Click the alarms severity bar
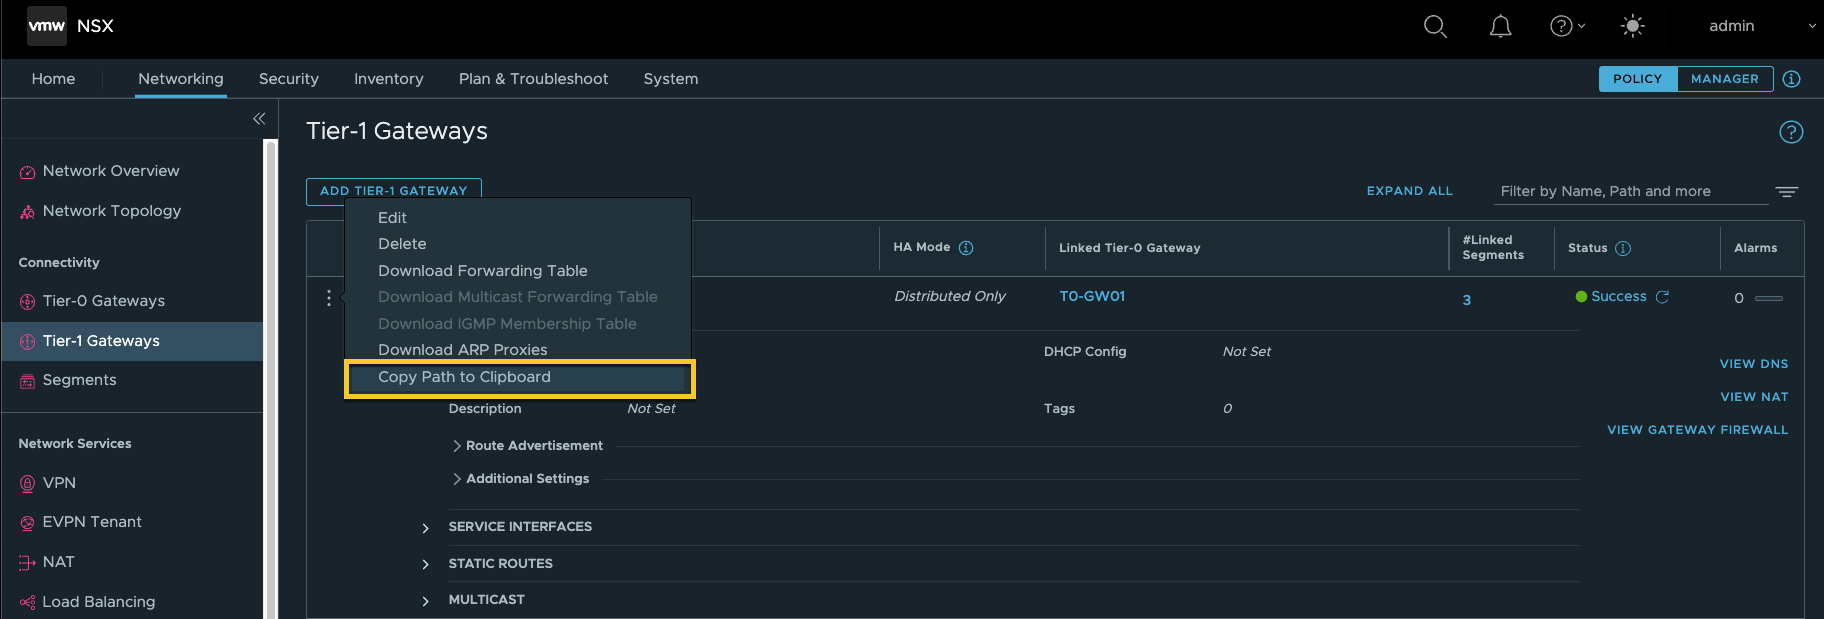This screenshot has width=1824, height=619. point(1769,298)
